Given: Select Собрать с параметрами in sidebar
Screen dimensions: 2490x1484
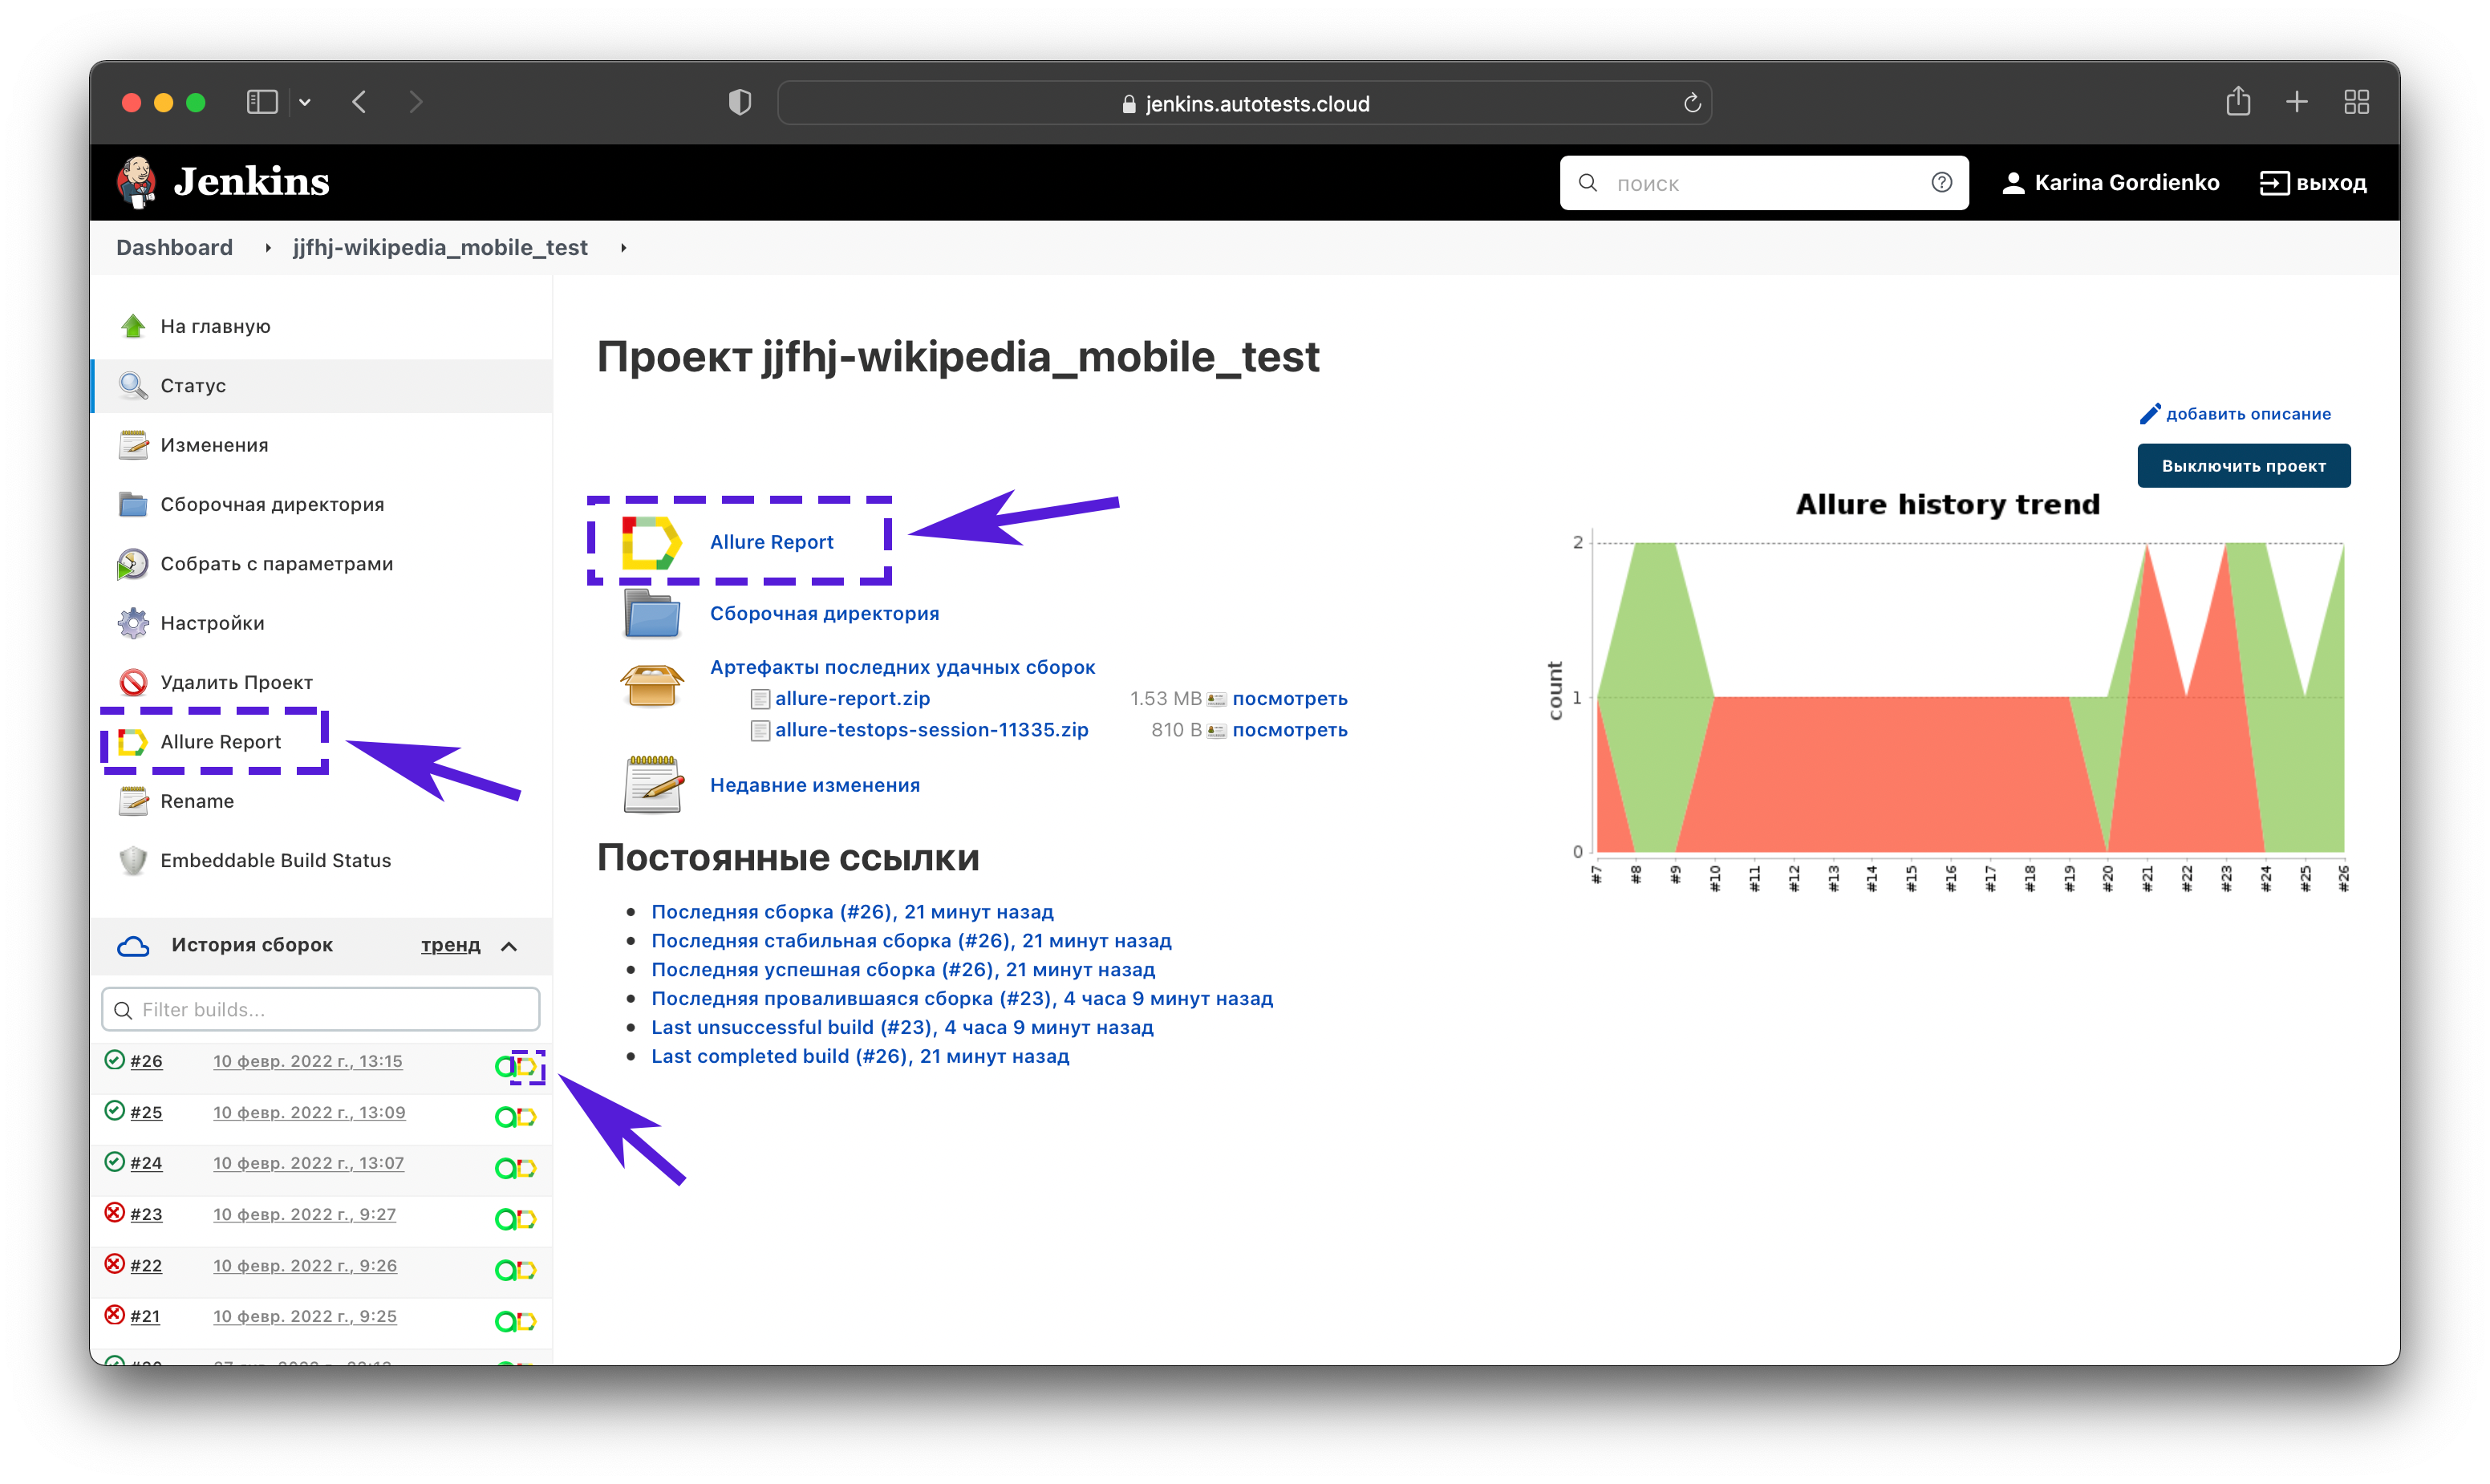Looking at the screenshot, I should click(x=276, y=564).
